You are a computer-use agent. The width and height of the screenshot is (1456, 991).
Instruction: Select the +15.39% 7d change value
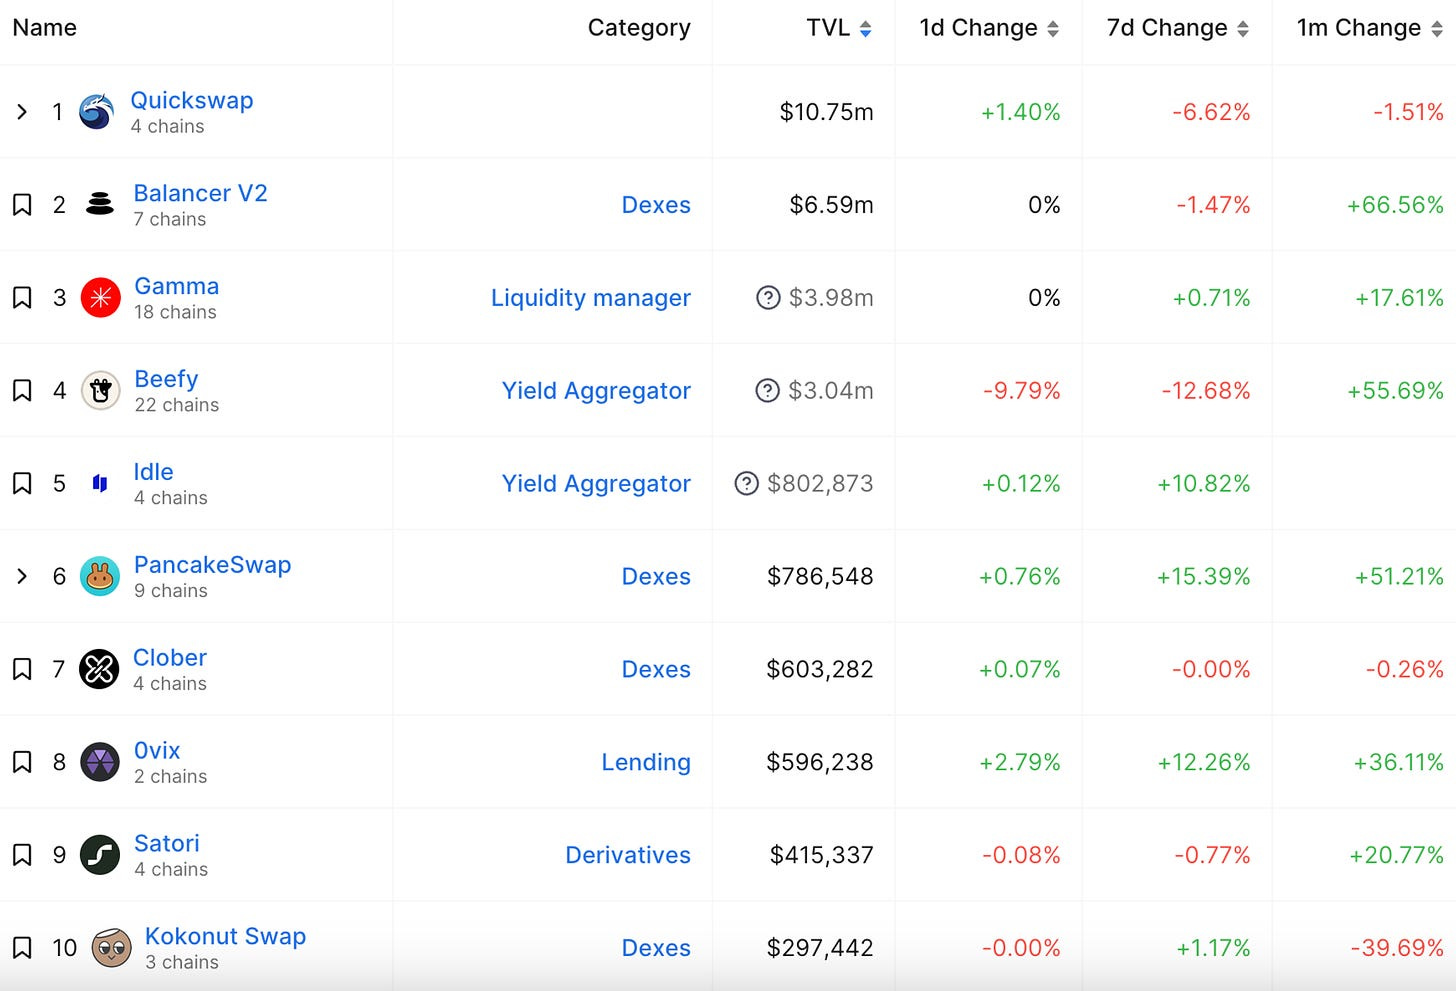pyautogui.click(x=1204, y=577)
